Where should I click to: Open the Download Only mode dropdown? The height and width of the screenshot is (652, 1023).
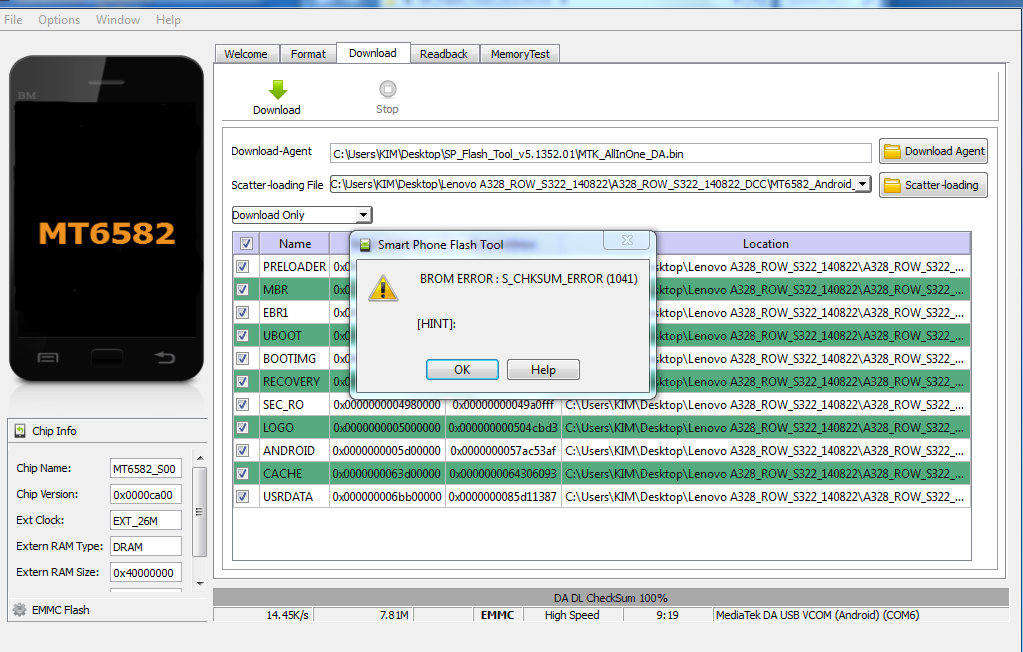point(364,215)
